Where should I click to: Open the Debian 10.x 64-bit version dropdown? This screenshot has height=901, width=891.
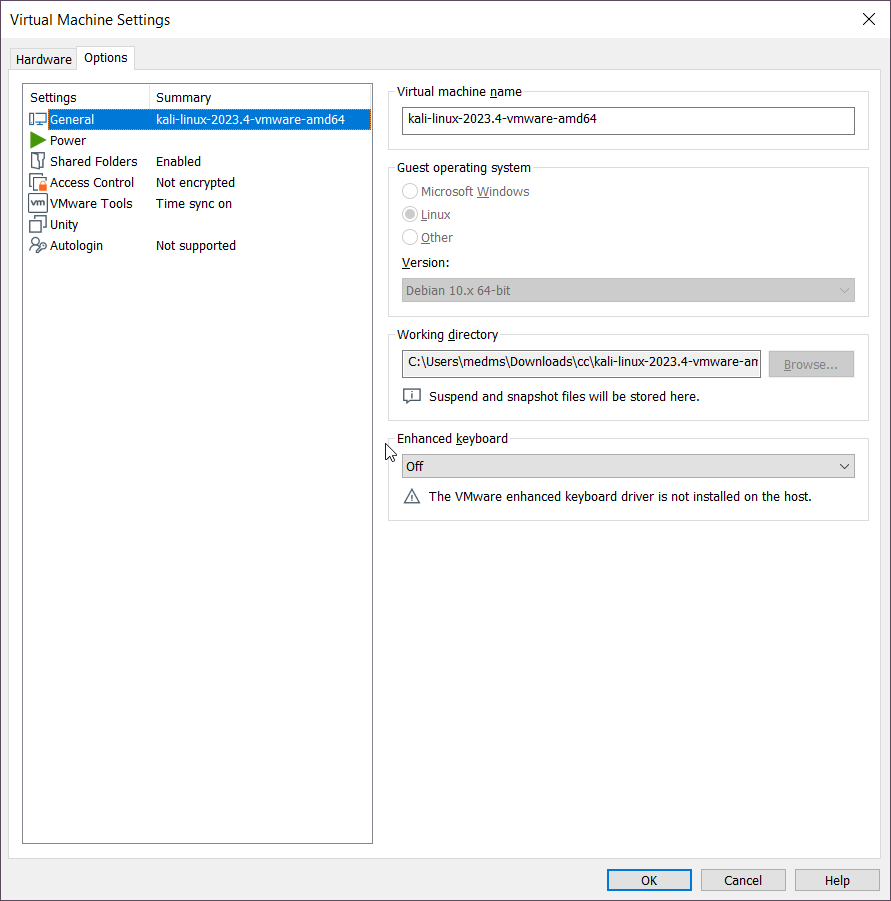tap(628, 290)
